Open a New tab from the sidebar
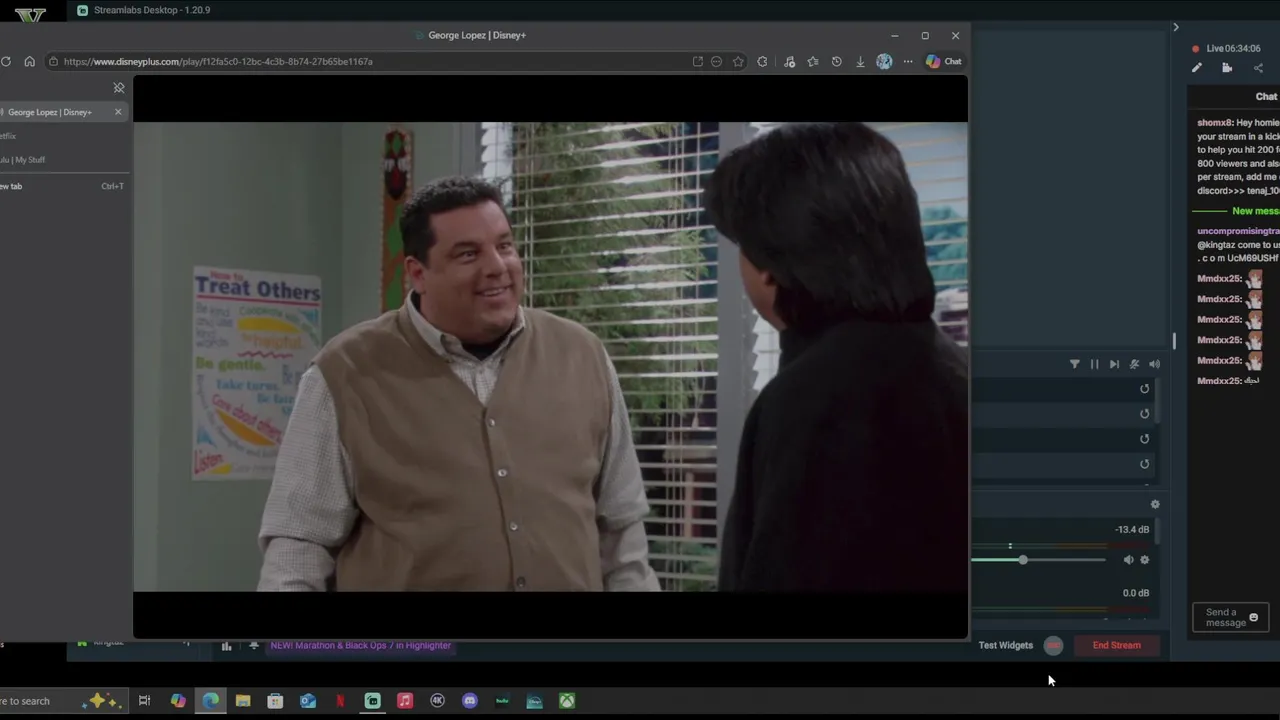Image resolution: width=1280 pixels, height=720 pixels. point(62,186)
